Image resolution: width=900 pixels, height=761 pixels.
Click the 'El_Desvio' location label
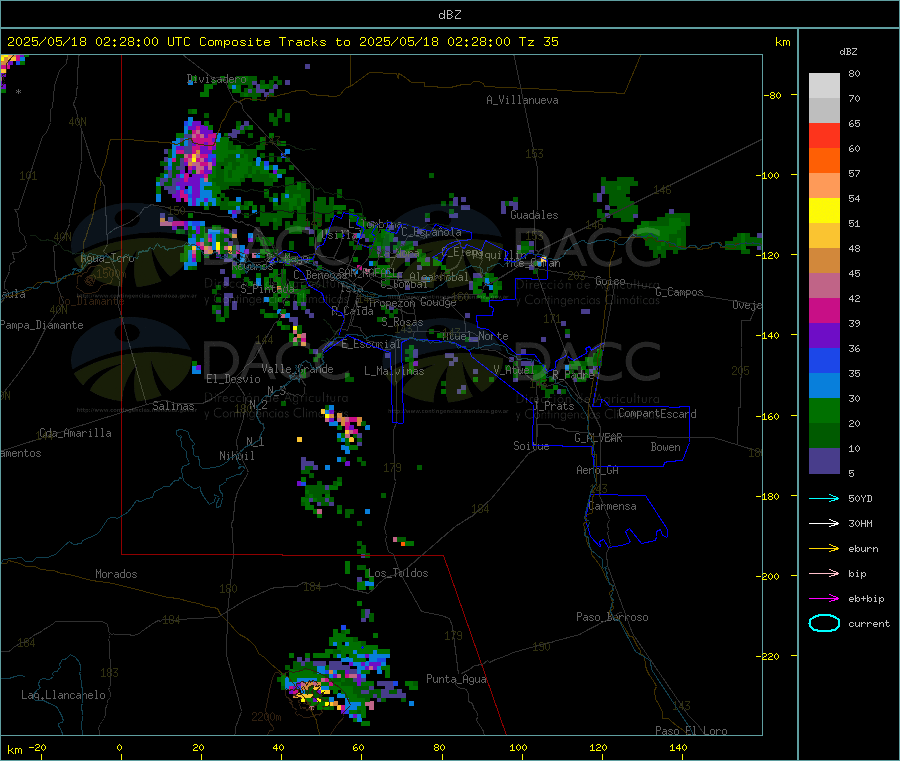pyautogui.click(x=233, y=379)
